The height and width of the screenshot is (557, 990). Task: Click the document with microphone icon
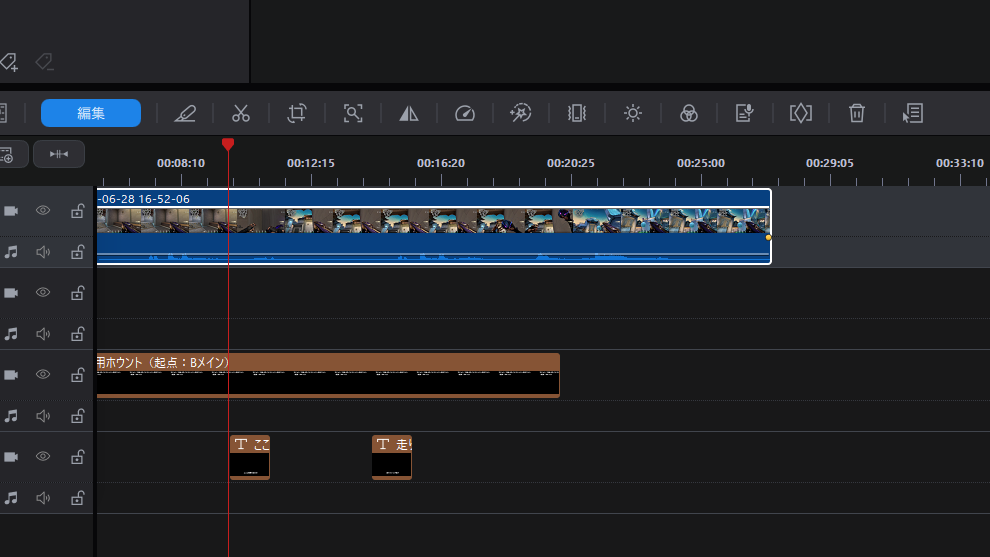[x=744, y=114]
